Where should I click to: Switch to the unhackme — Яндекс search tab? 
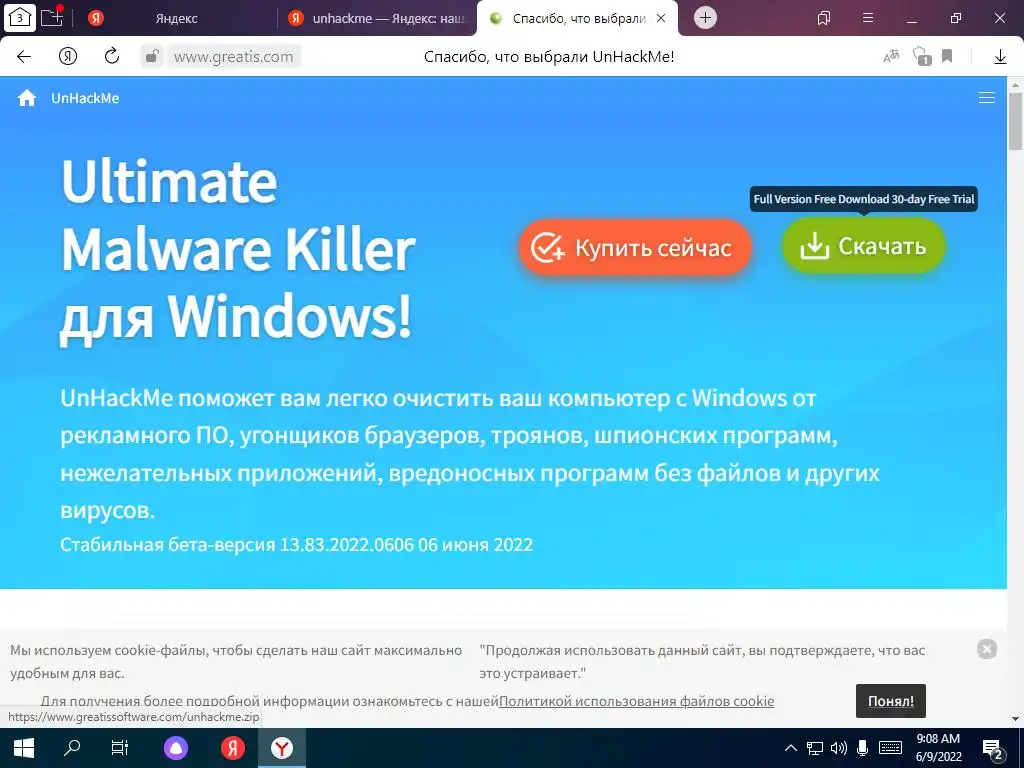[377, 18]
